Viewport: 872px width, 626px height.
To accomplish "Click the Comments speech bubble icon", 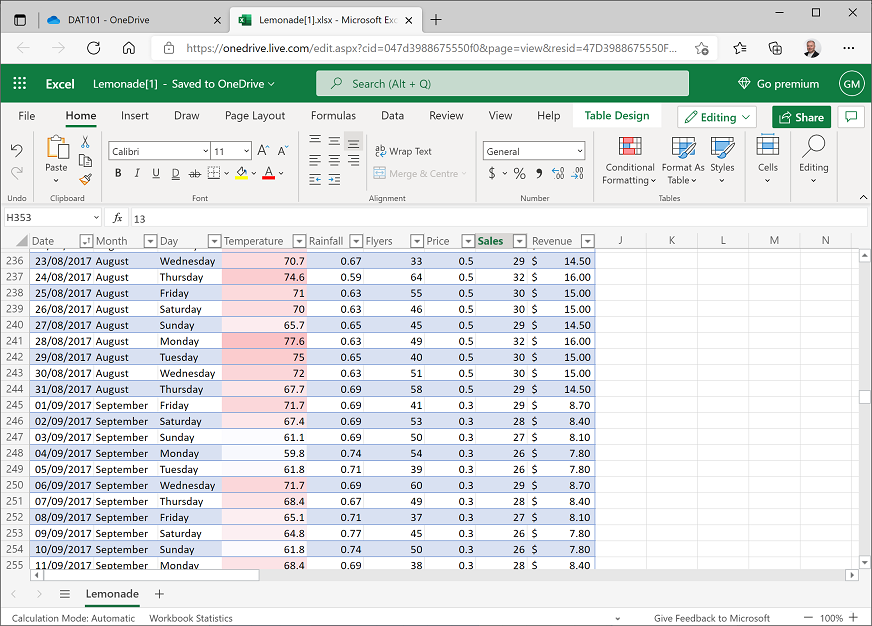I will tap(850, 117).
